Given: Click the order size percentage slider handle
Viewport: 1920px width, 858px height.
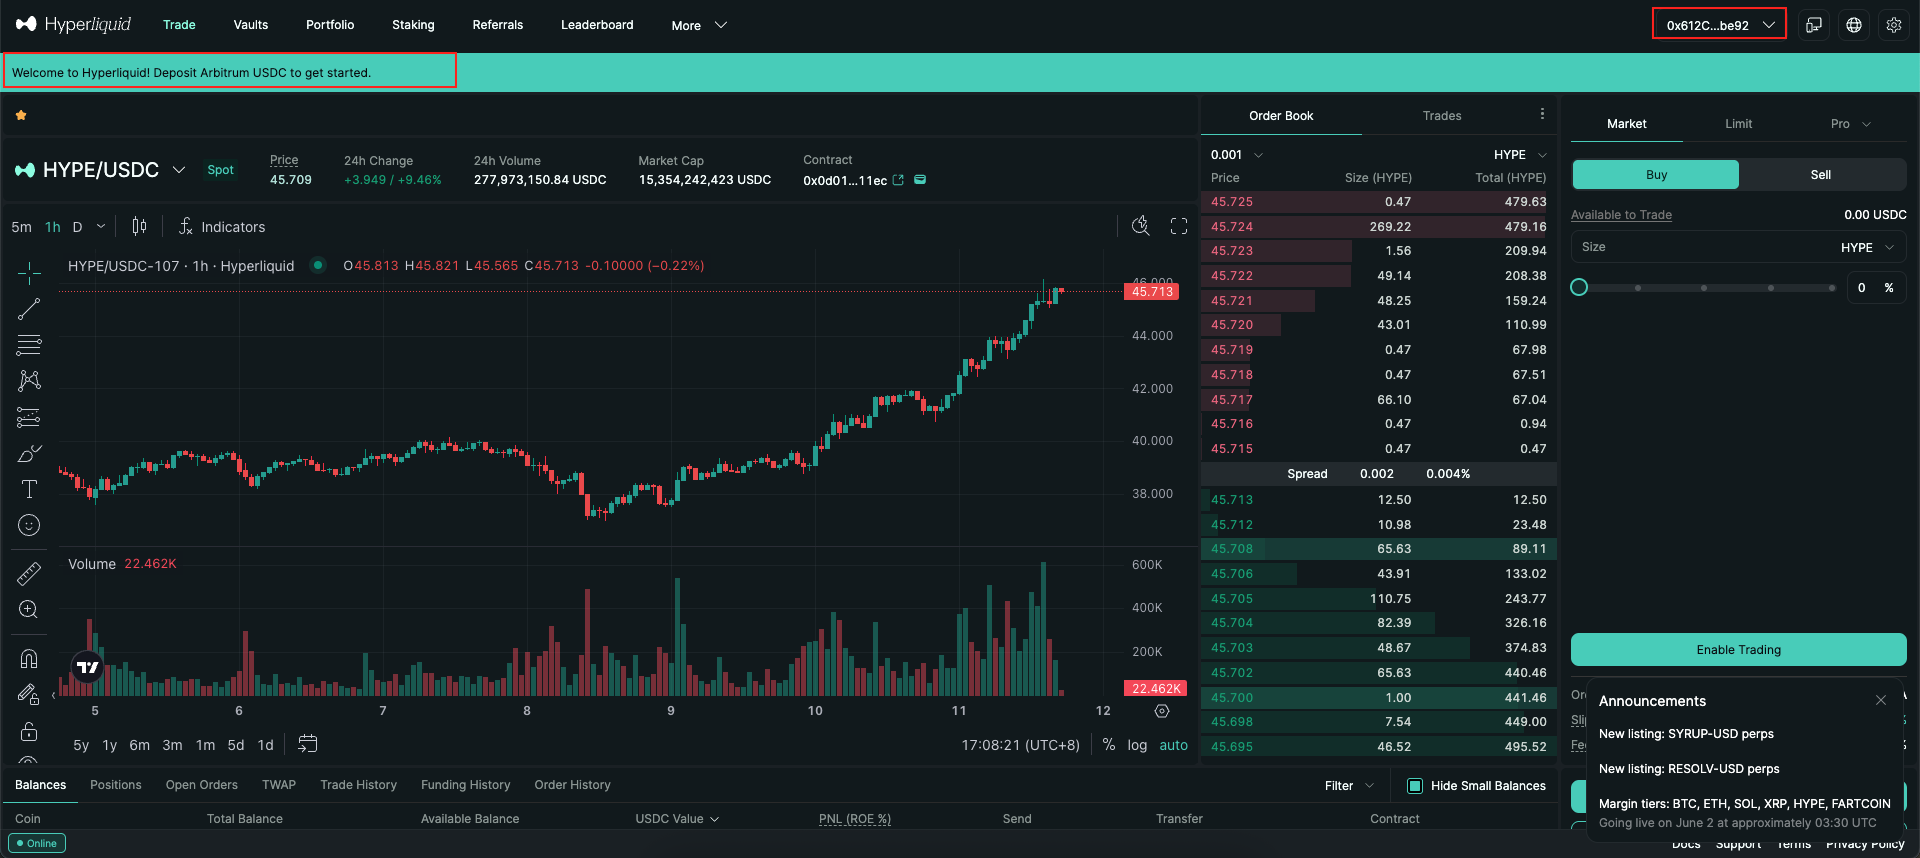Looking at the screenshot, I should tap(1579, 287).
